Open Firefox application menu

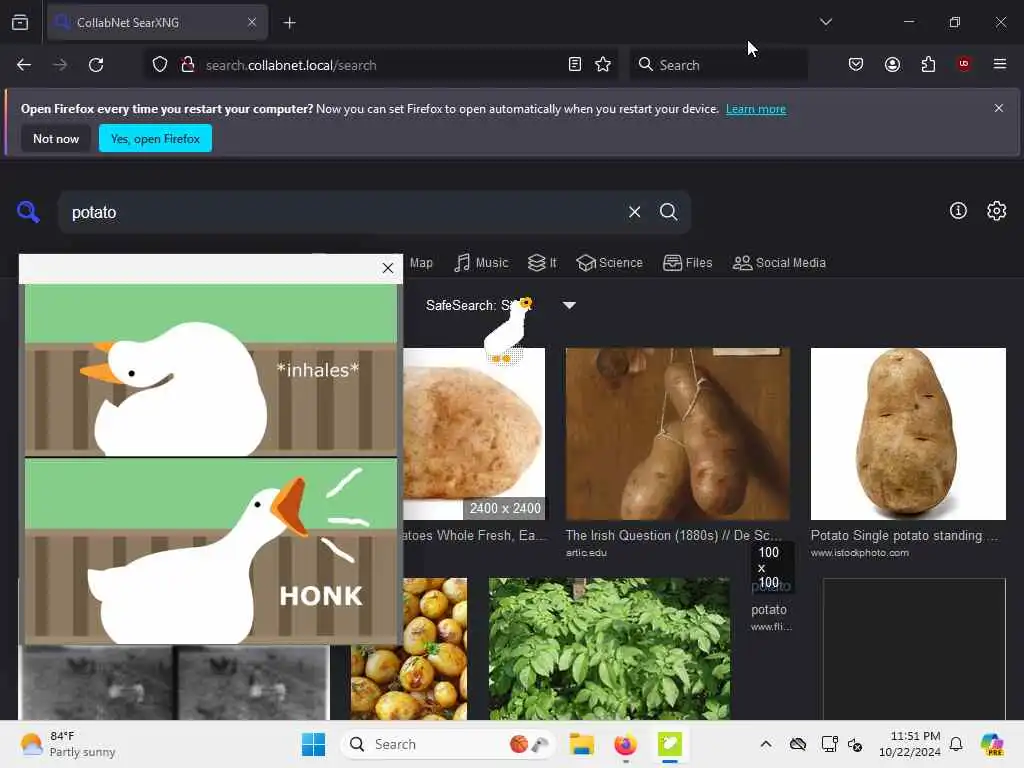coord(1000,65)
